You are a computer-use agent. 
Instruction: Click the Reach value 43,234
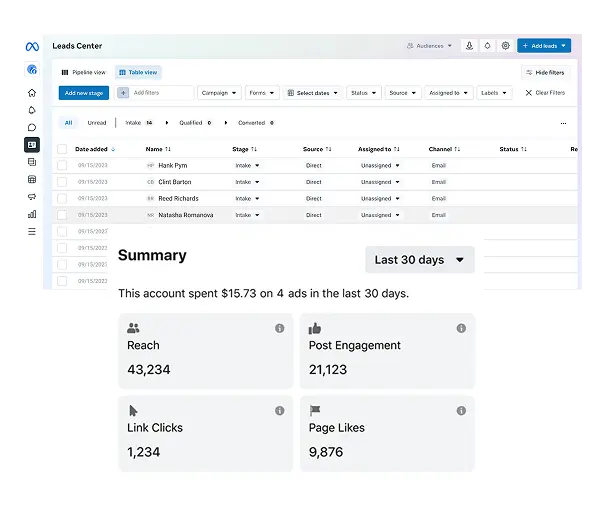(x=149, y=369)
